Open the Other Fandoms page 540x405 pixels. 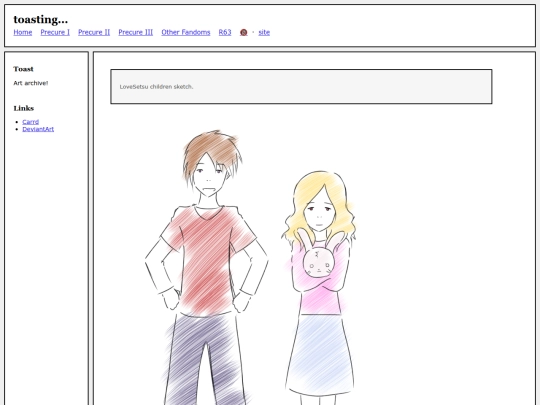point(186,32)
